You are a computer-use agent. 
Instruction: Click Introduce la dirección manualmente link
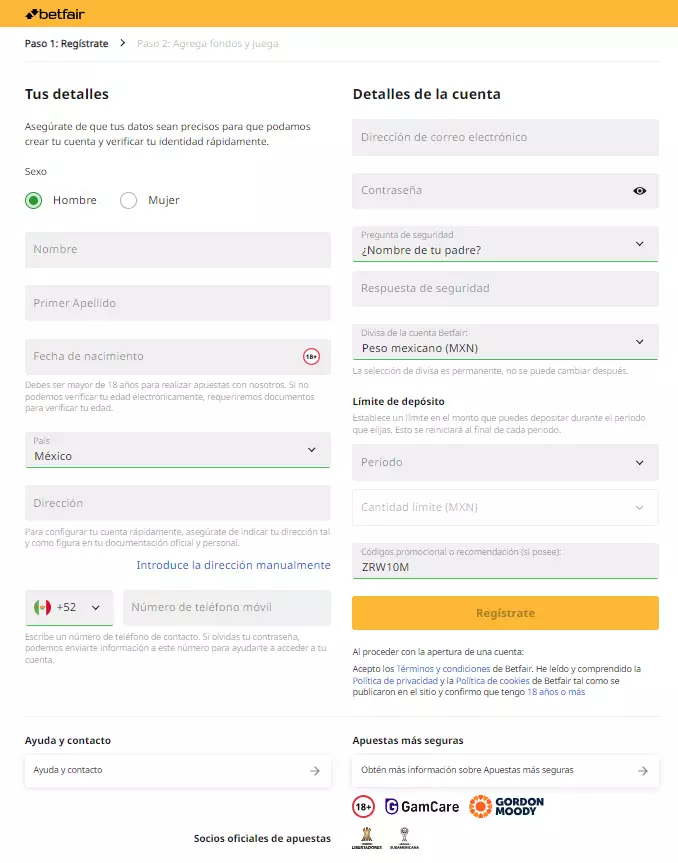pos(233,565)
